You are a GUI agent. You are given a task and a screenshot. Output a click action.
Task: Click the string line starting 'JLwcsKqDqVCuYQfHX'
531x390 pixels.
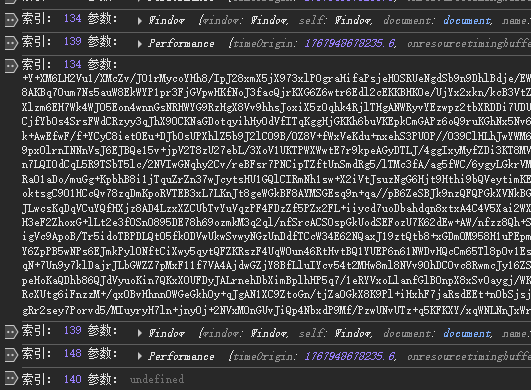click(276, 208)
